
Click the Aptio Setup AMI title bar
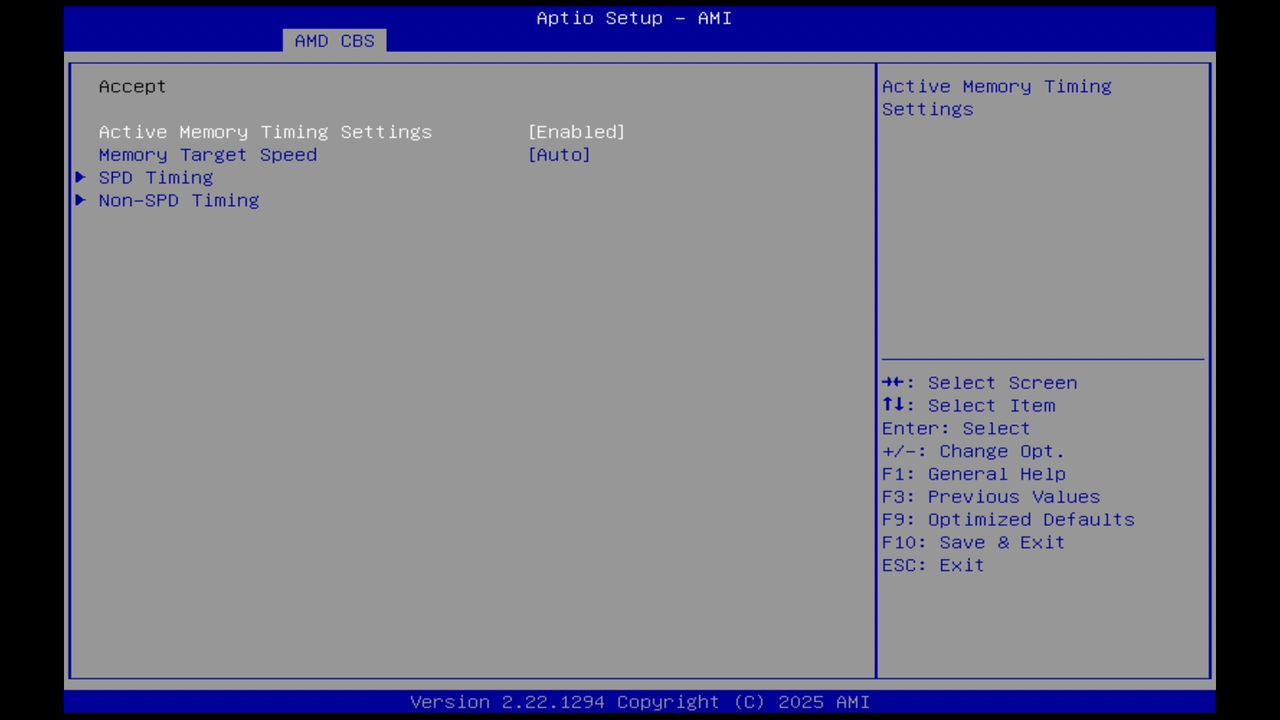(633, 18)
